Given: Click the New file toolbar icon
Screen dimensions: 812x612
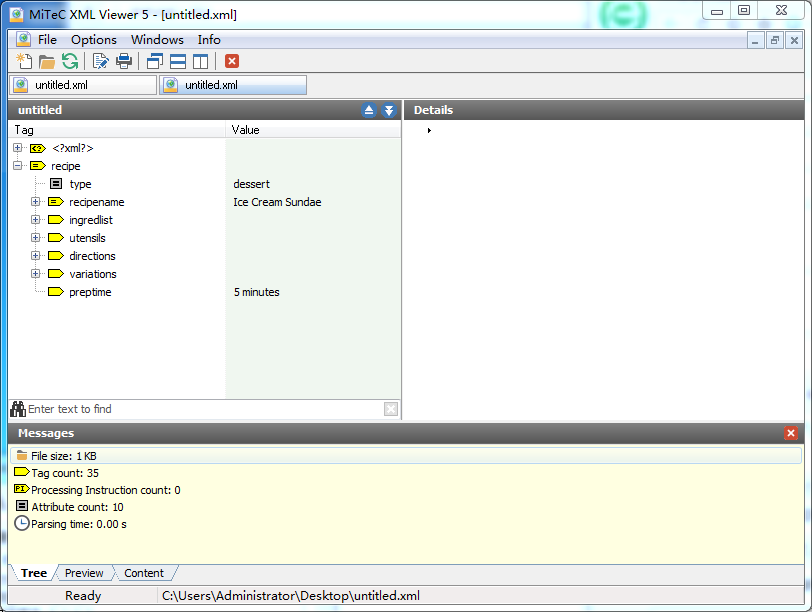Looking at the screenshot, I should tap(25, 61).
